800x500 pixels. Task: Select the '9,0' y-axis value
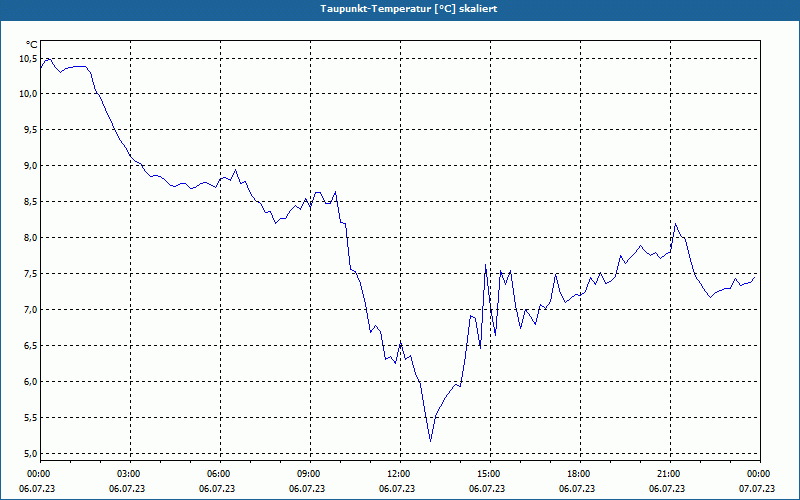point(30,166)
